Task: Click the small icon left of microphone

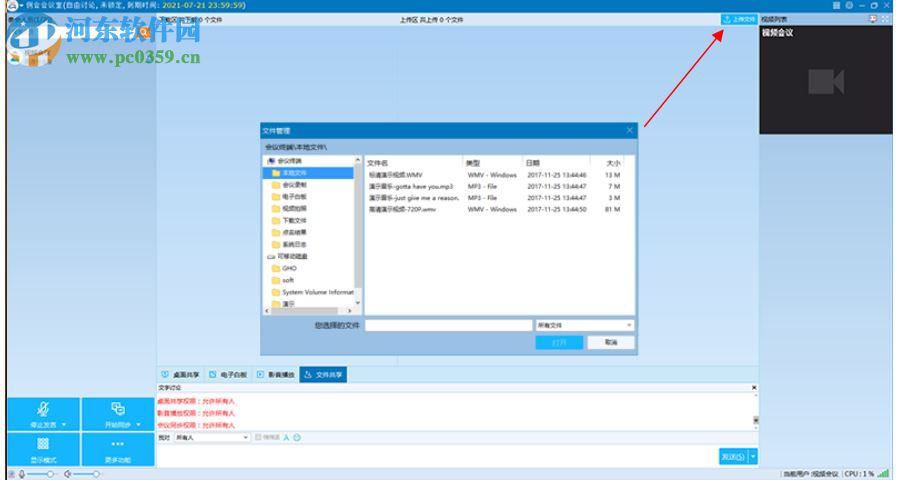Action: point(12,474)
